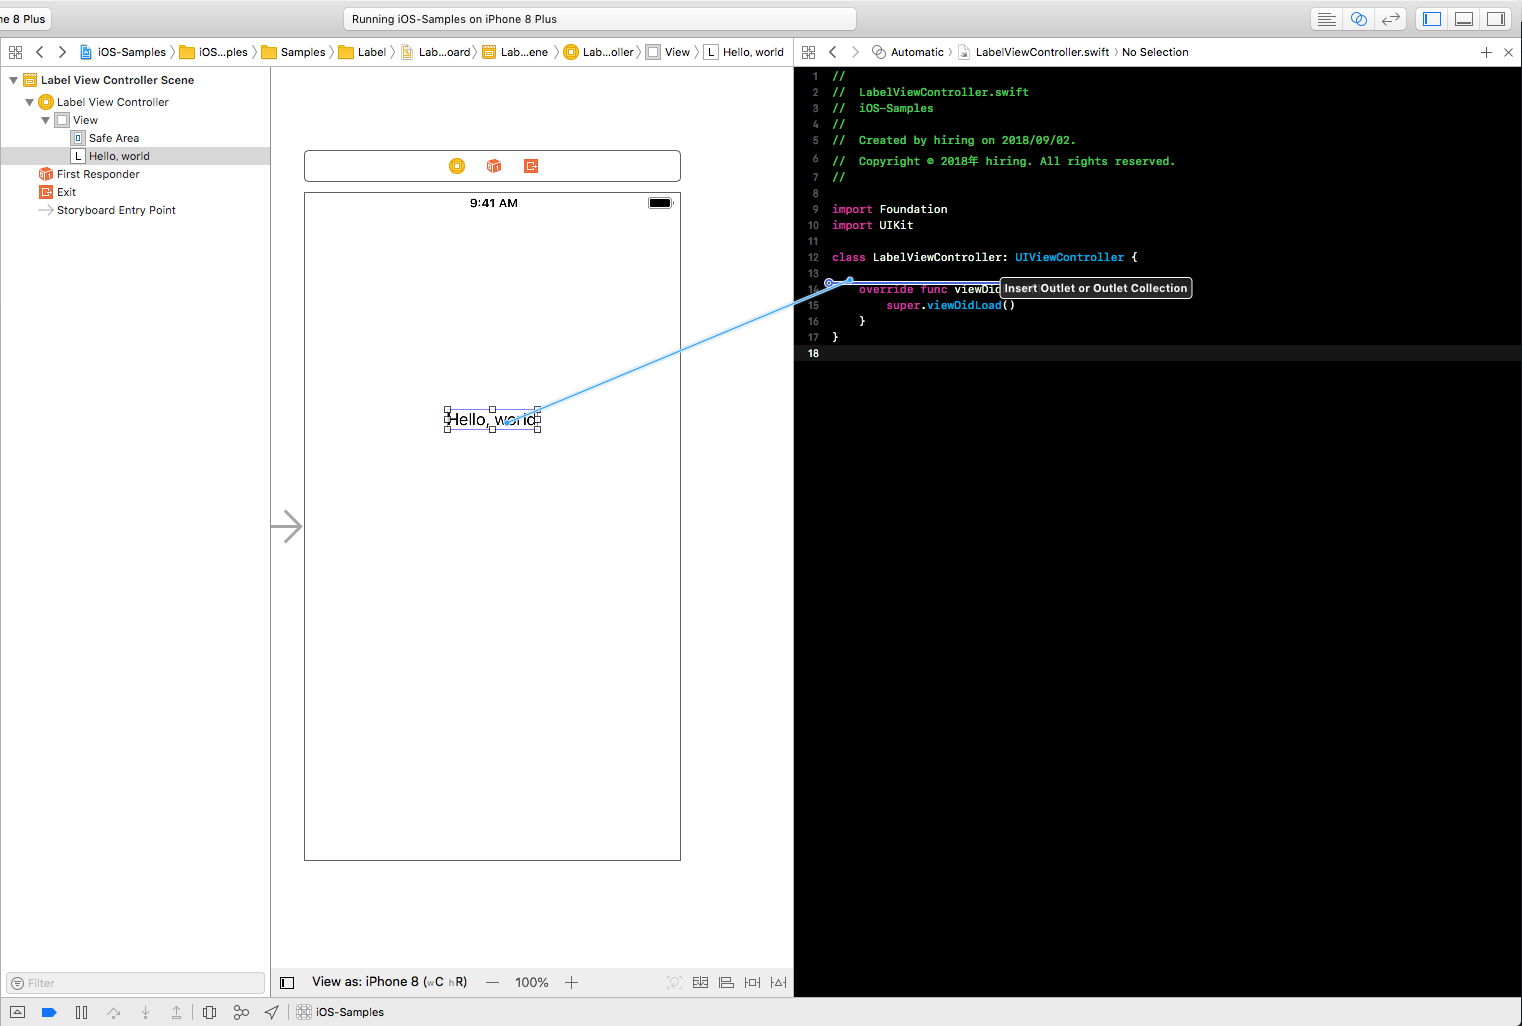The image size is (1522, 1026).
Task: Open Debug Memory Graph
Action: (241, 1012)
